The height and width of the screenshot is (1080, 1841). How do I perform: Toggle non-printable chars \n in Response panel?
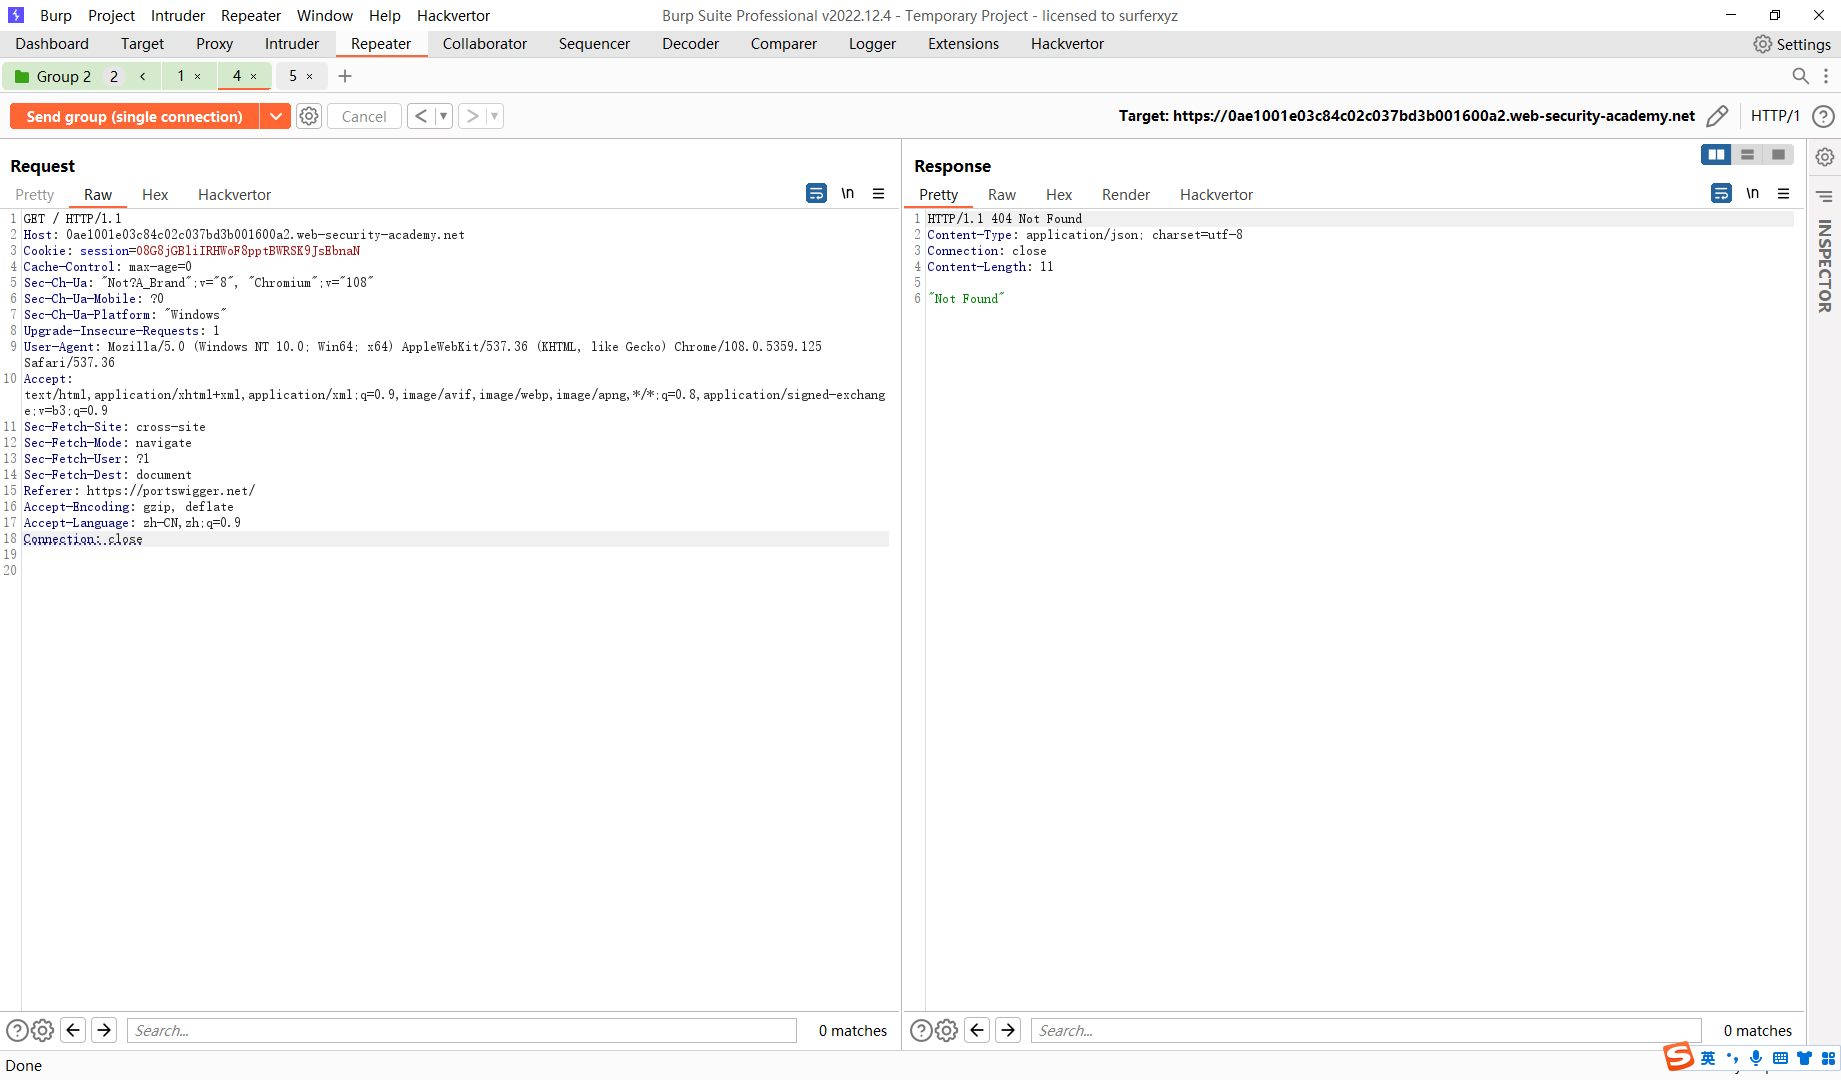pyautogui.click(x=1752, y=193)
